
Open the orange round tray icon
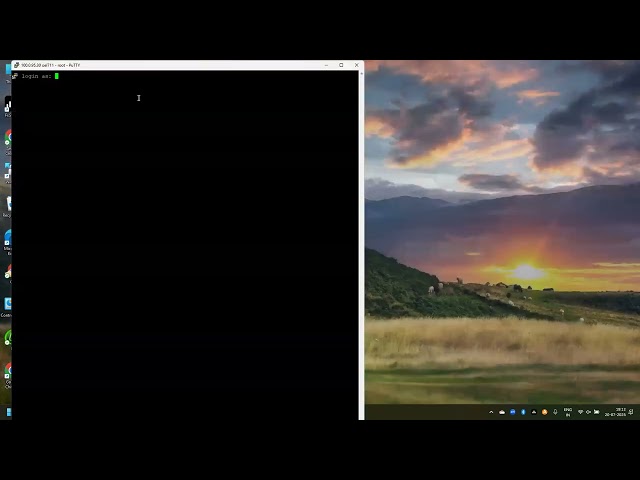544,412
